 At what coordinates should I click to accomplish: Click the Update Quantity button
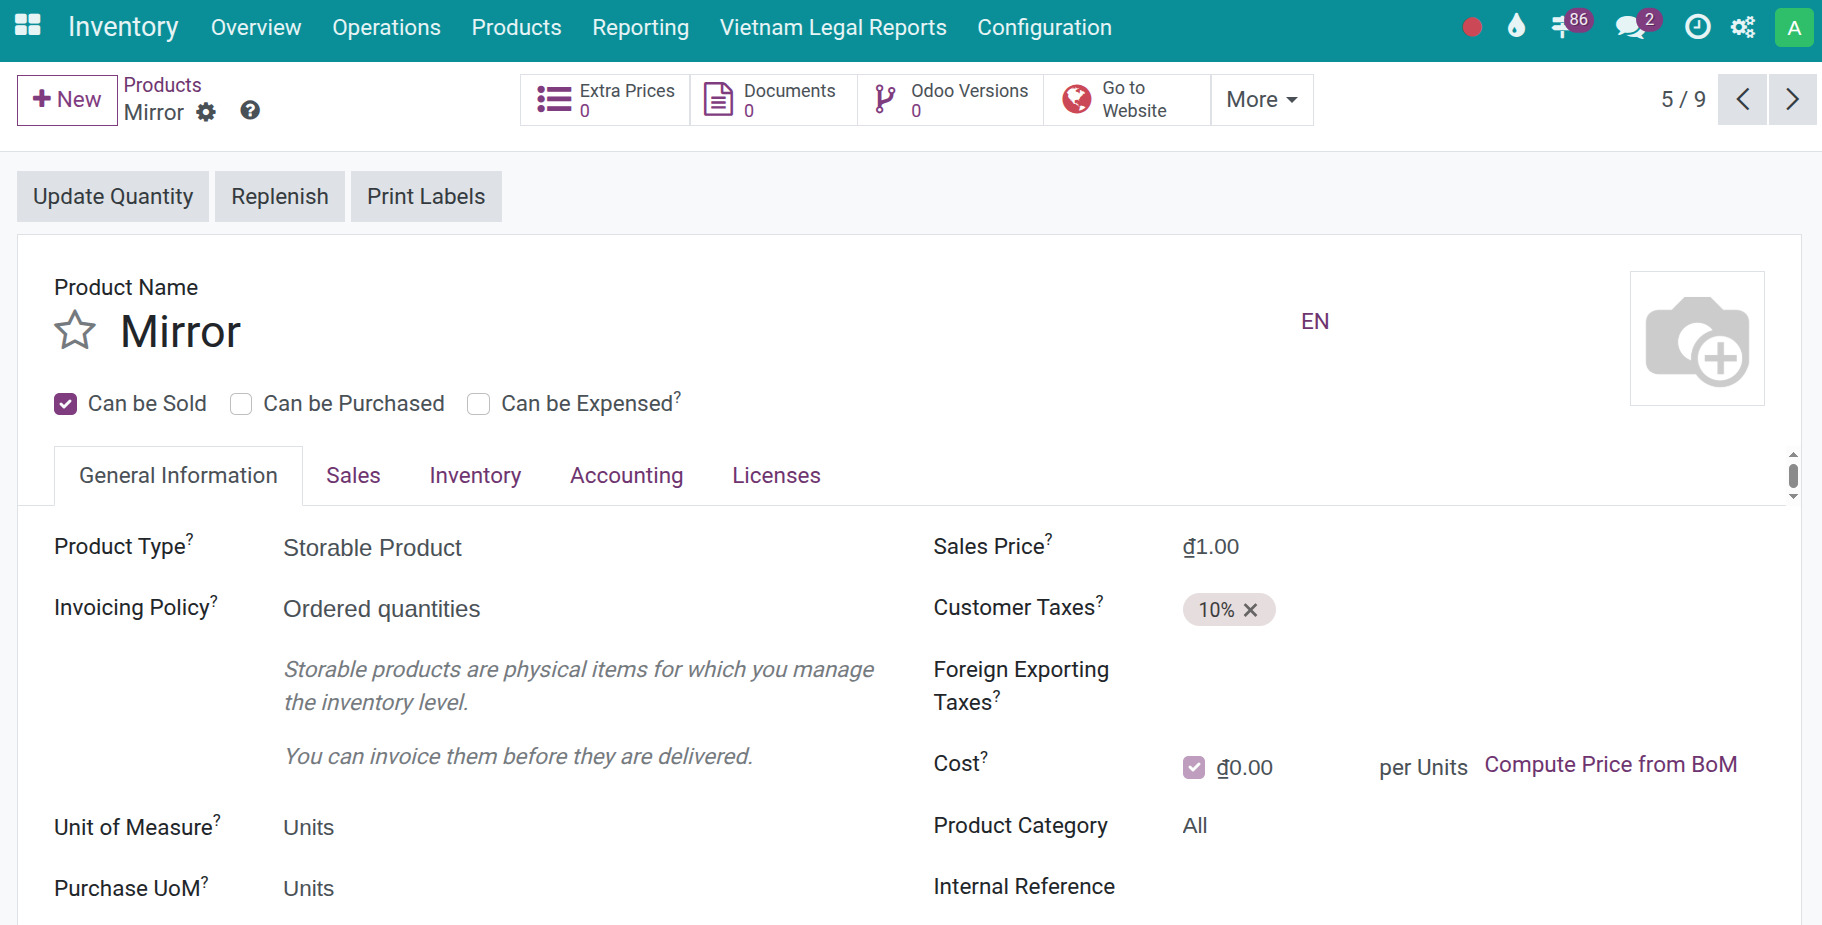[x=113, y=196]
